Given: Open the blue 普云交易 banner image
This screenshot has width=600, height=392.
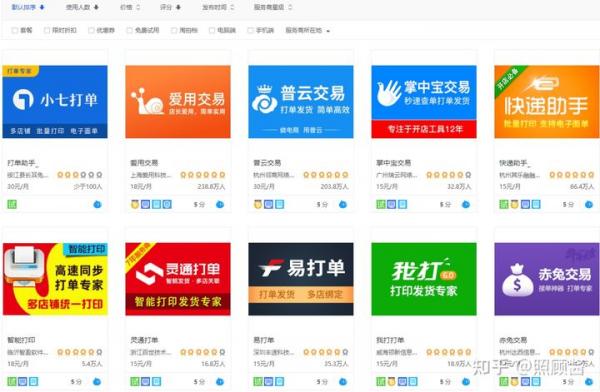Looking at the screenshot, I should tap(301, 101).
